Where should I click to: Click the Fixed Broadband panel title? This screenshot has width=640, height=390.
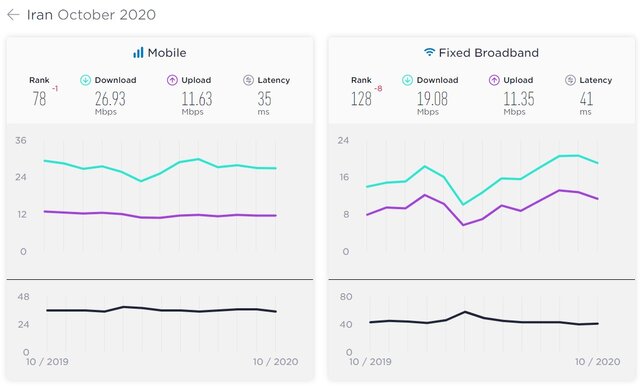489,53
